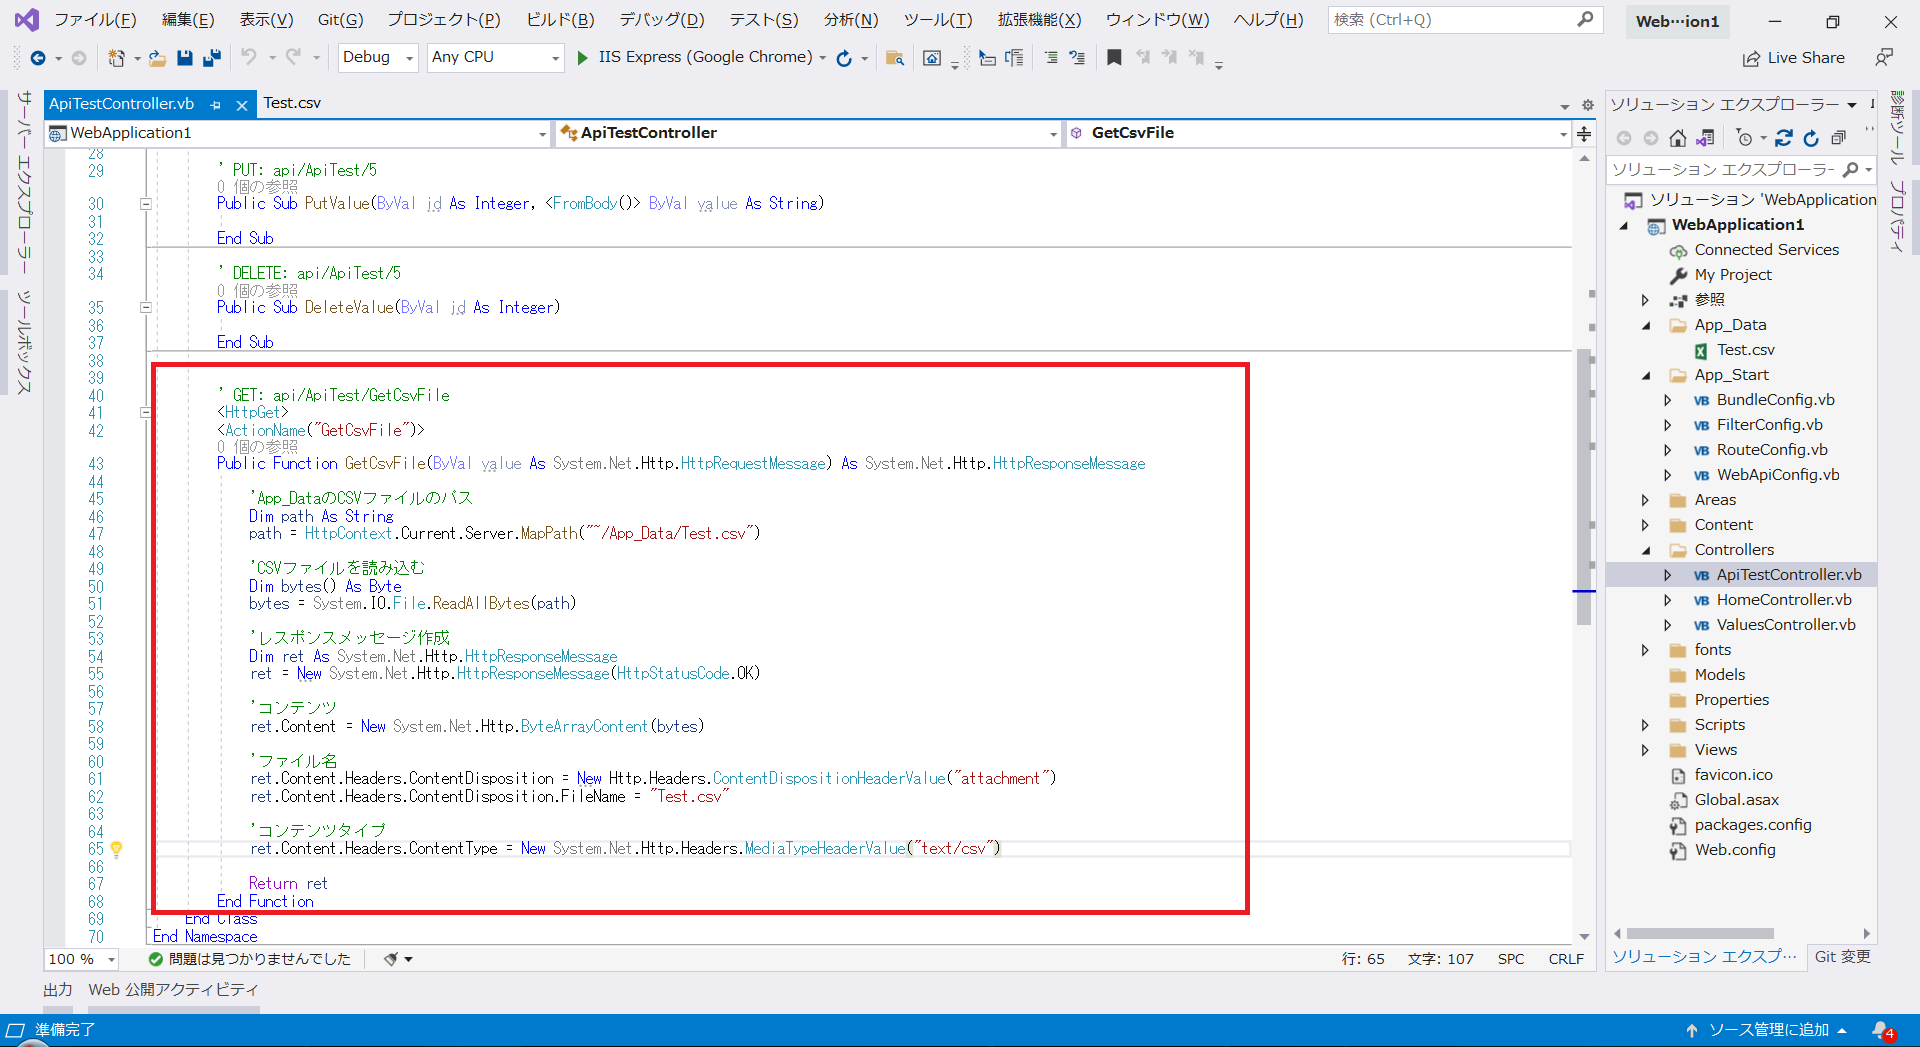Click the Save All icon in the toolbar

211,57
